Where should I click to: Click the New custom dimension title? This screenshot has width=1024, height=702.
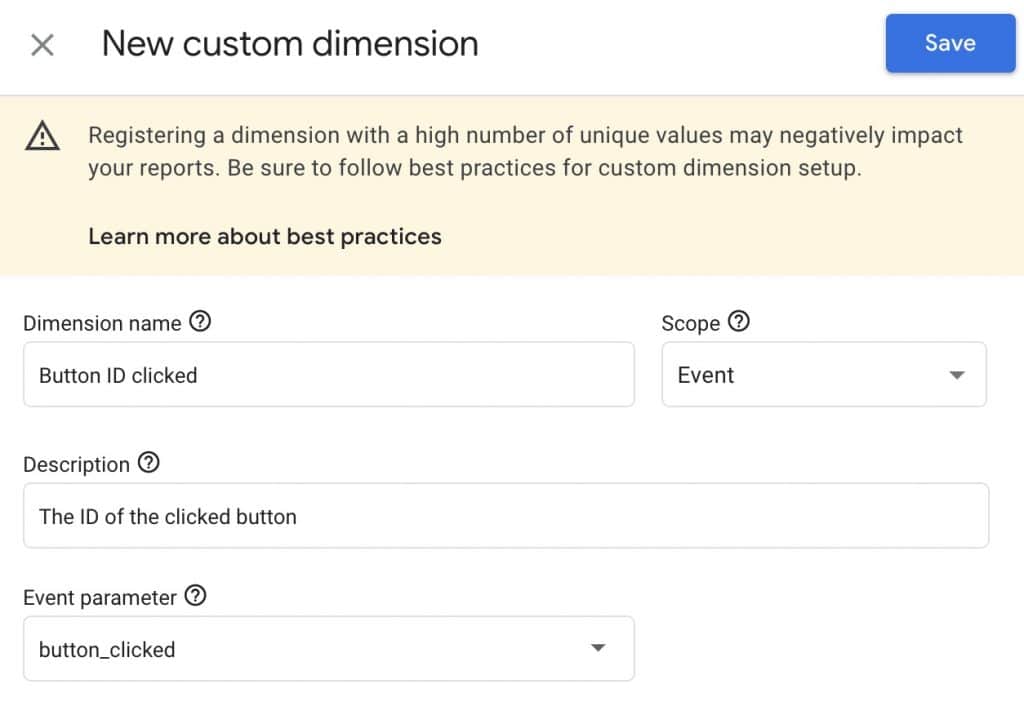[289, 43]
